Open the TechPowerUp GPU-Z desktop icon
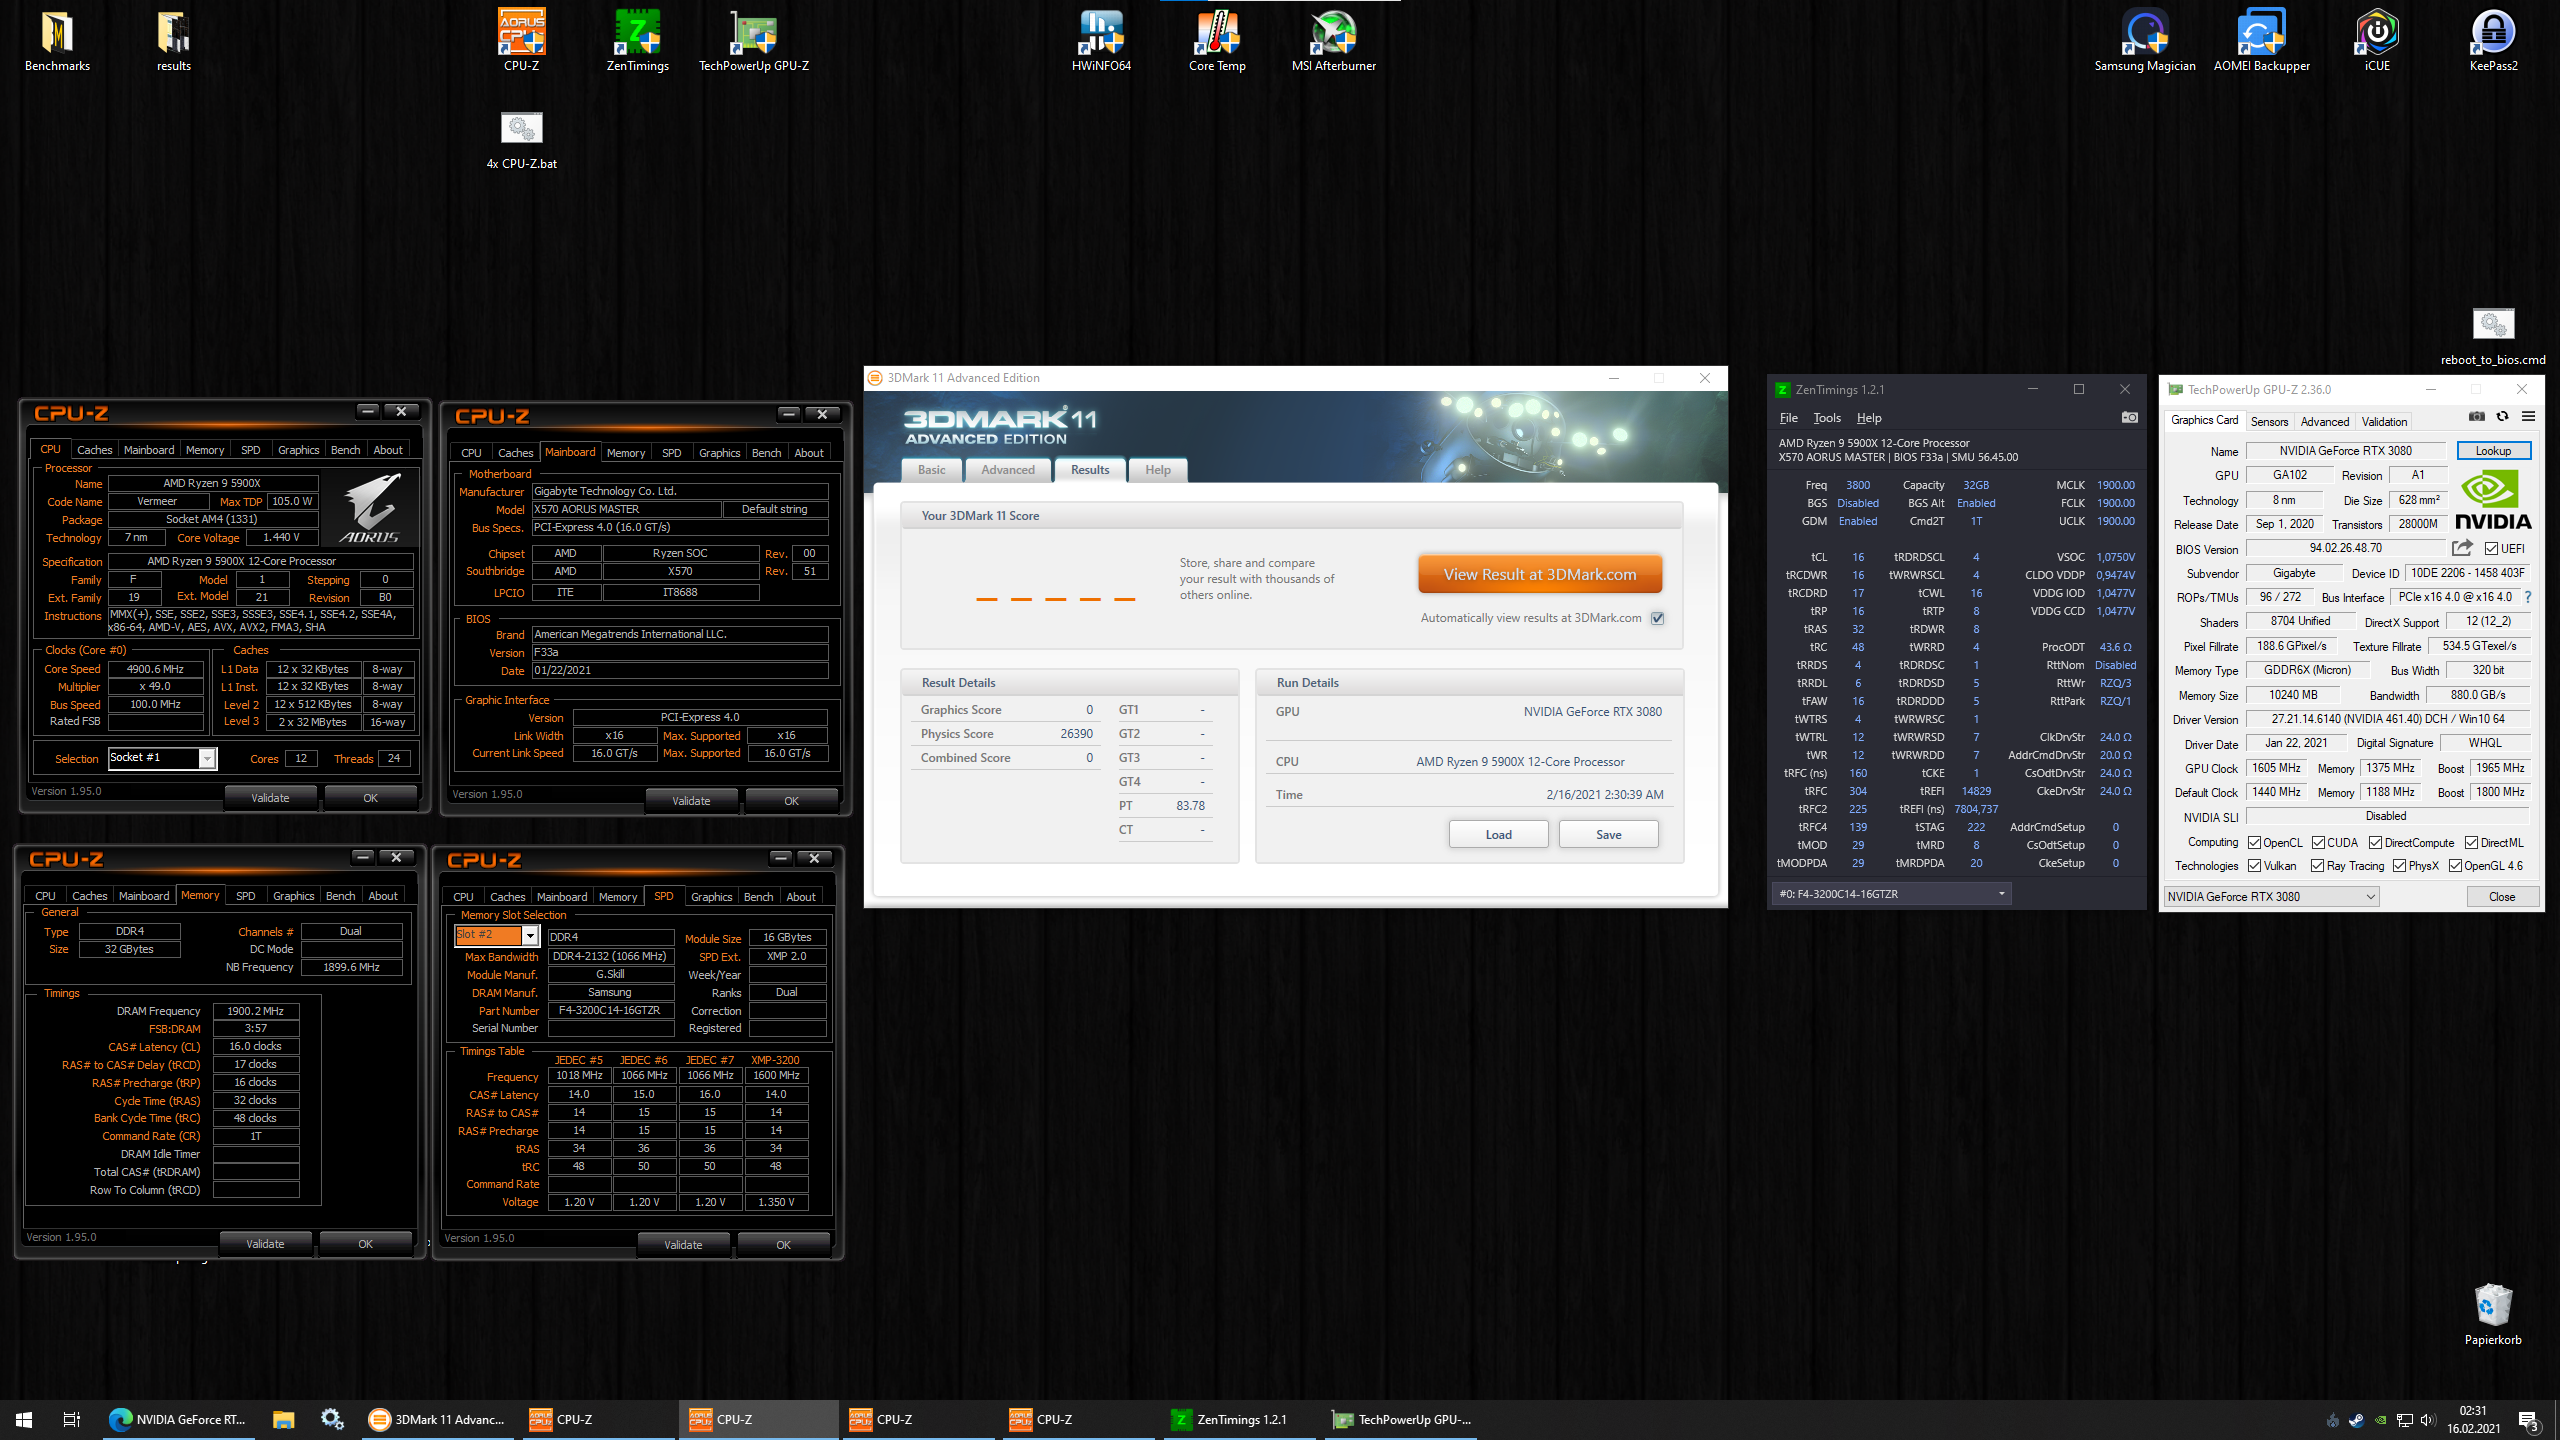The image size is (2560, 1440). [x=754, y=41]
